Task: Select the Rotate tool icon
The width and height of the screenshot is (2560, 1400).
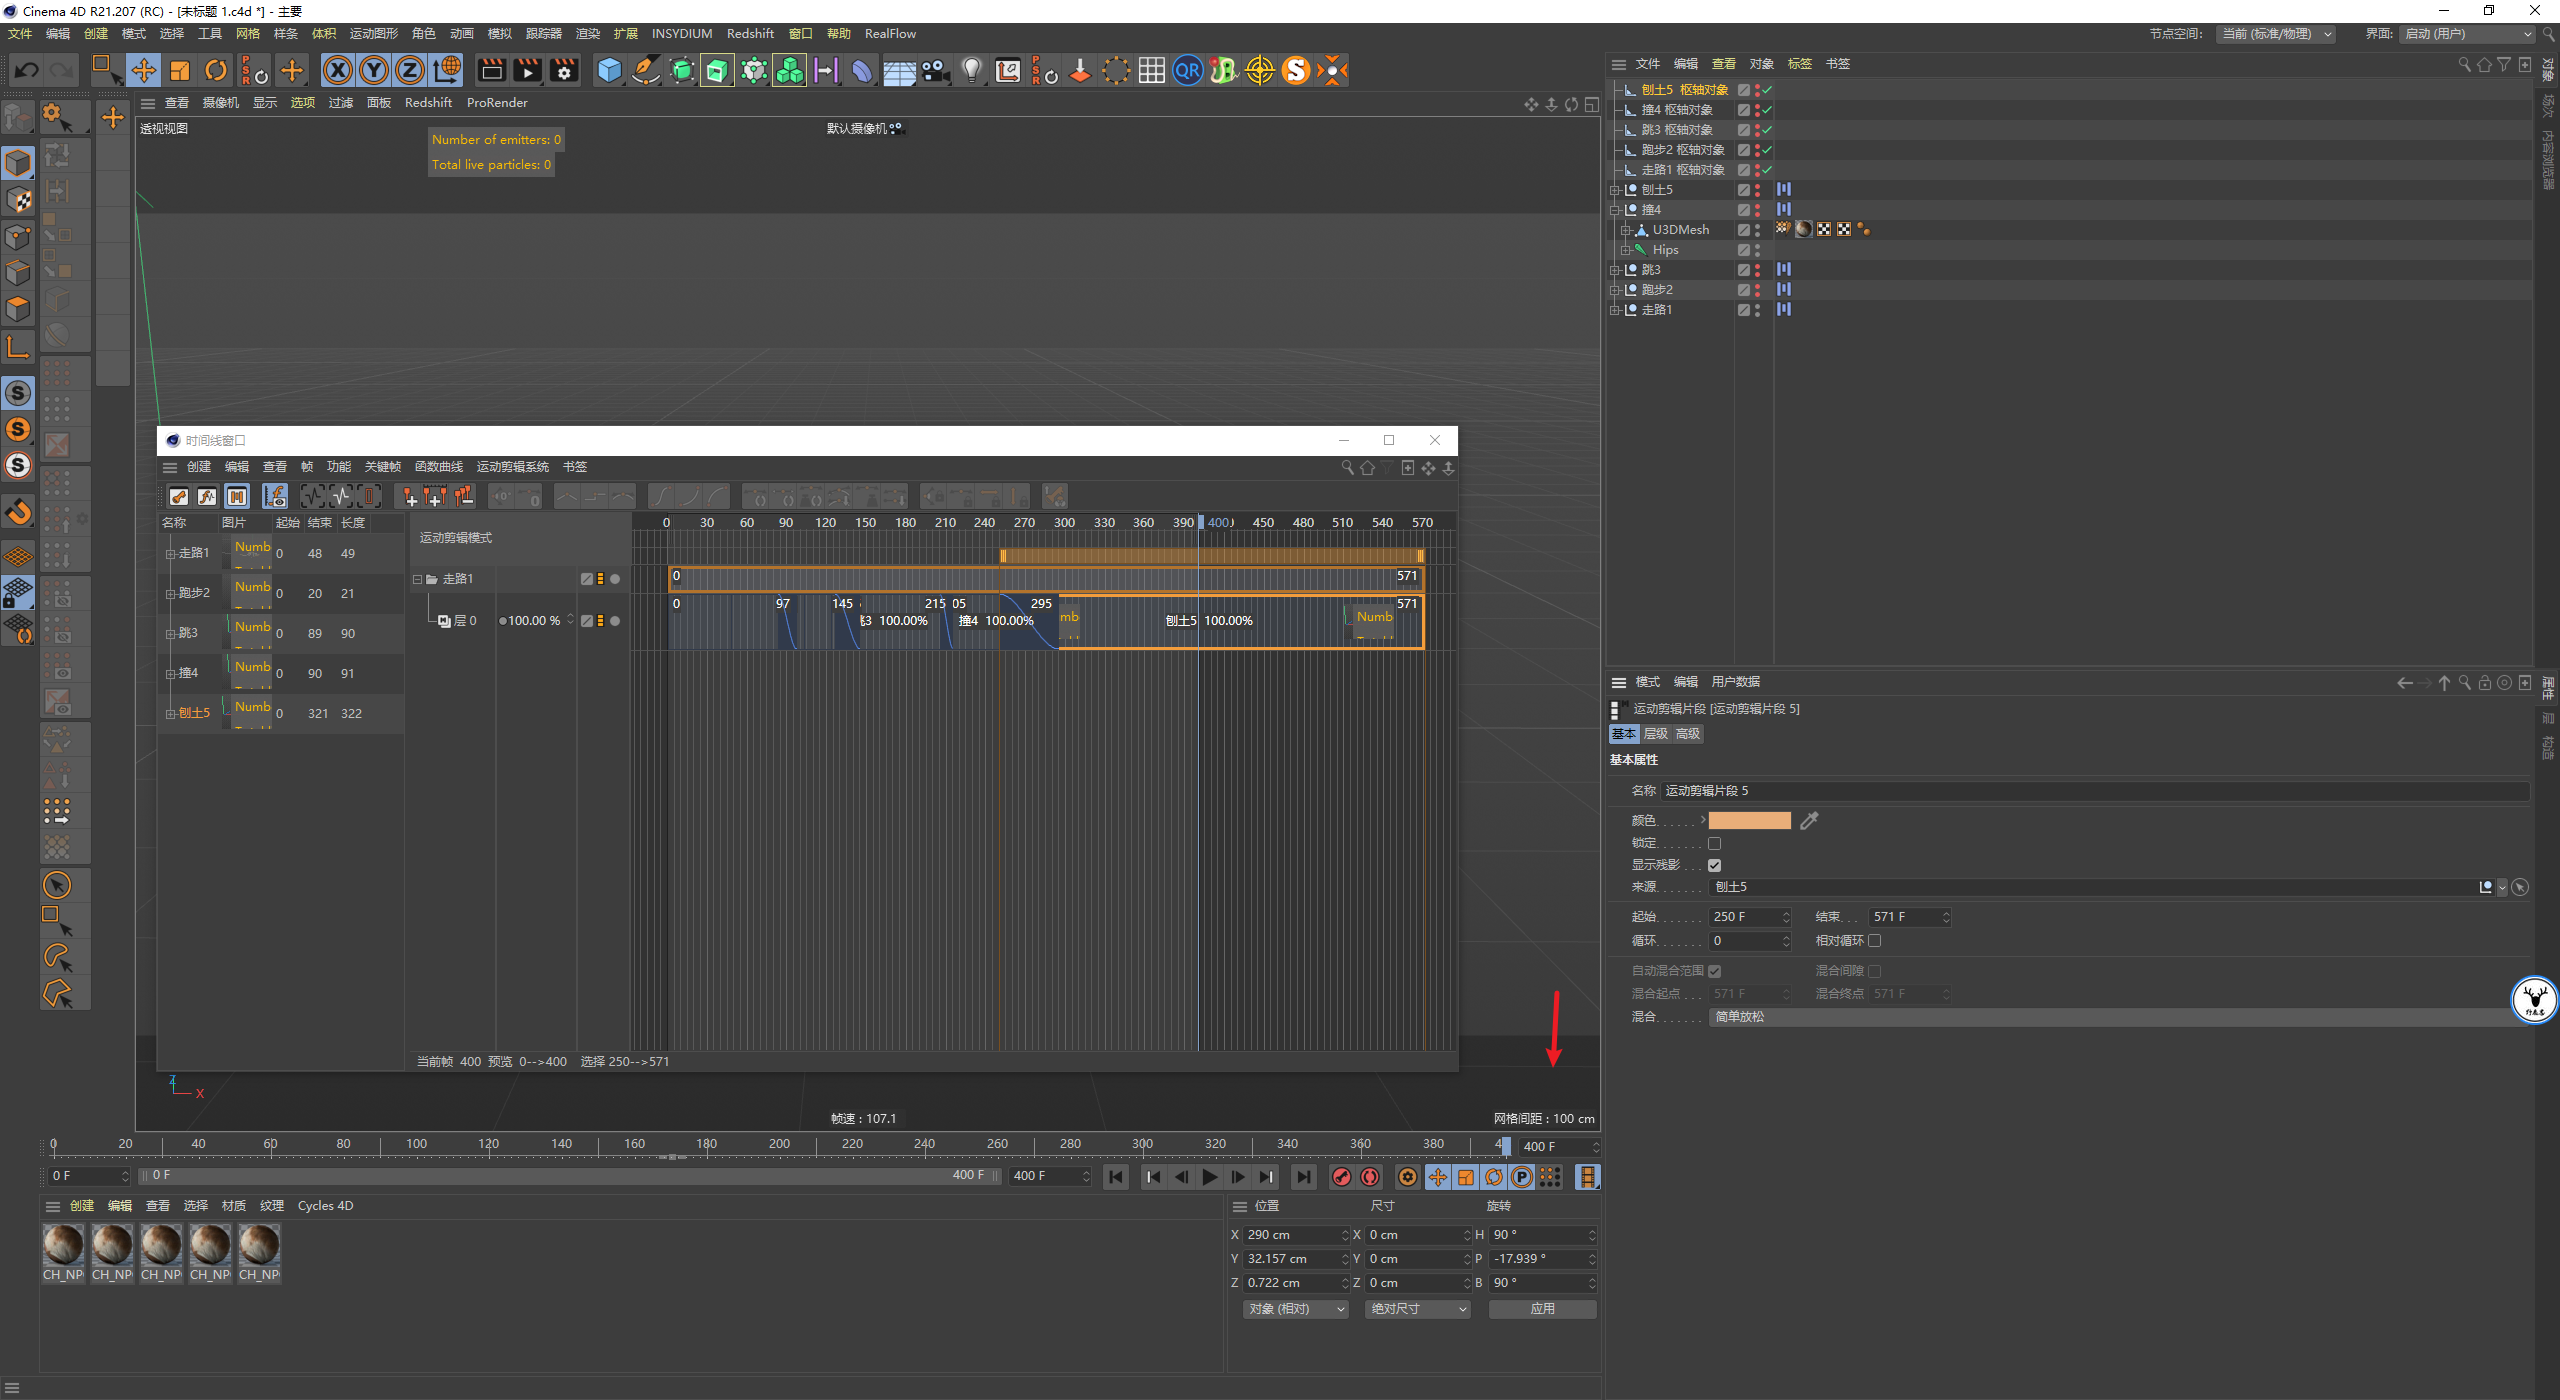Action: tap(216, 70)
